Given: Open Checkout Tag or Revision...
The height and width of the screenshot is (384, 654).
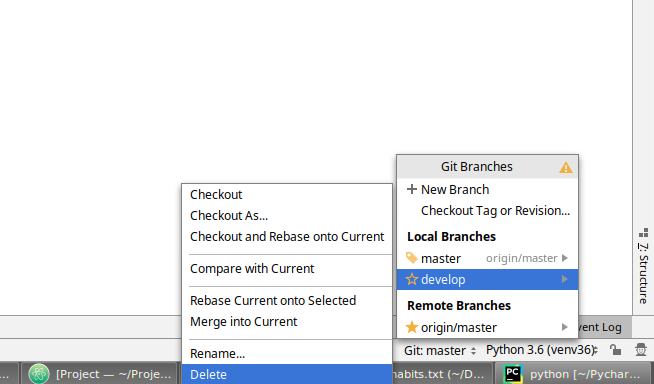Looking at the screenshot, I should (487, 211).
